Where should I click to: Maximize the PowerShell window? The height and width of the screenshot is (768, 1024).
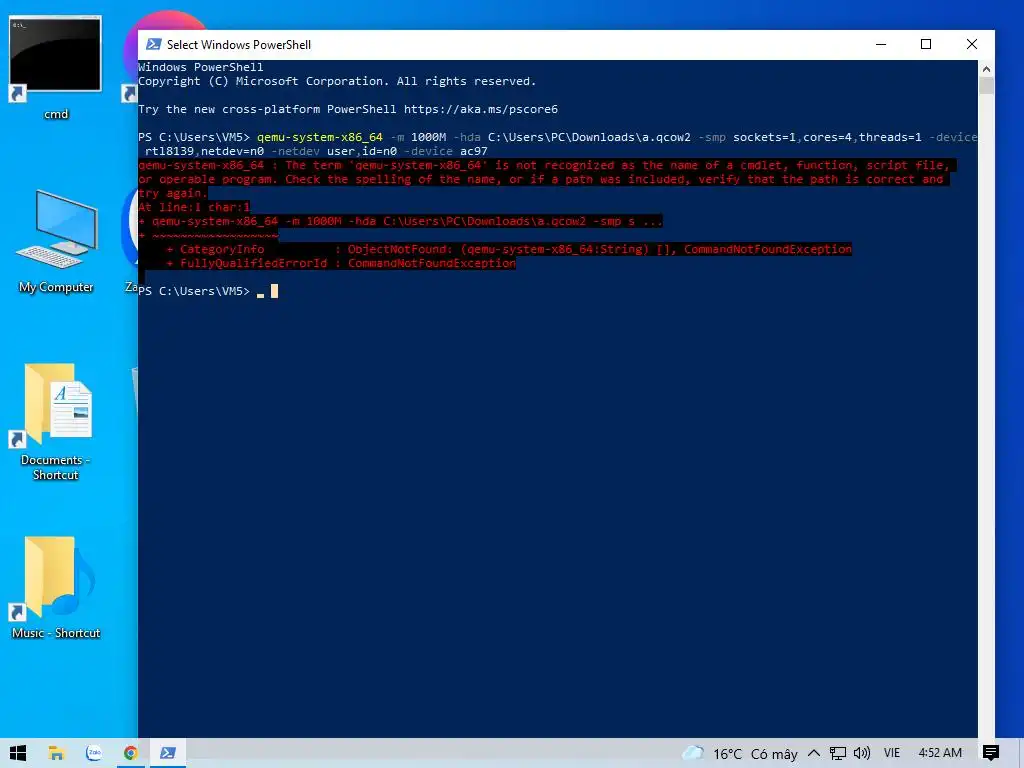click(x=926, y=44)
